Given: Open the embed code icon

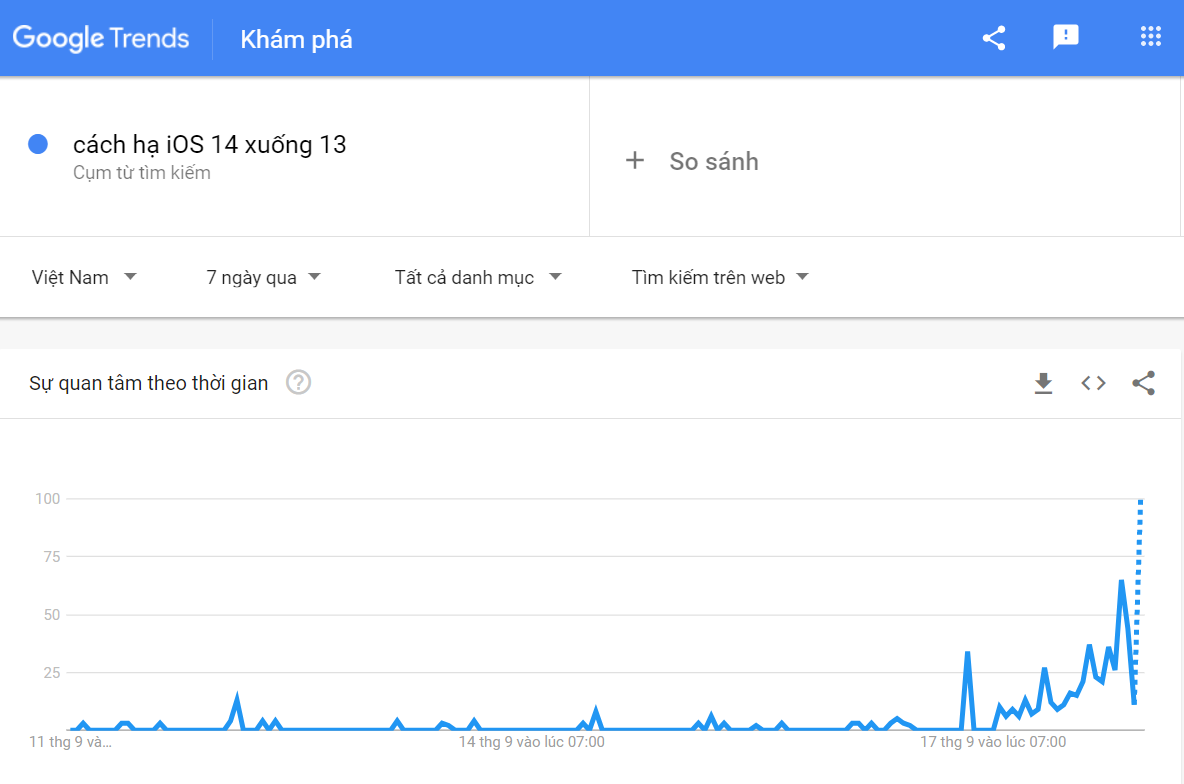Looking at the screenshot, I should (x=1093, y=383).
